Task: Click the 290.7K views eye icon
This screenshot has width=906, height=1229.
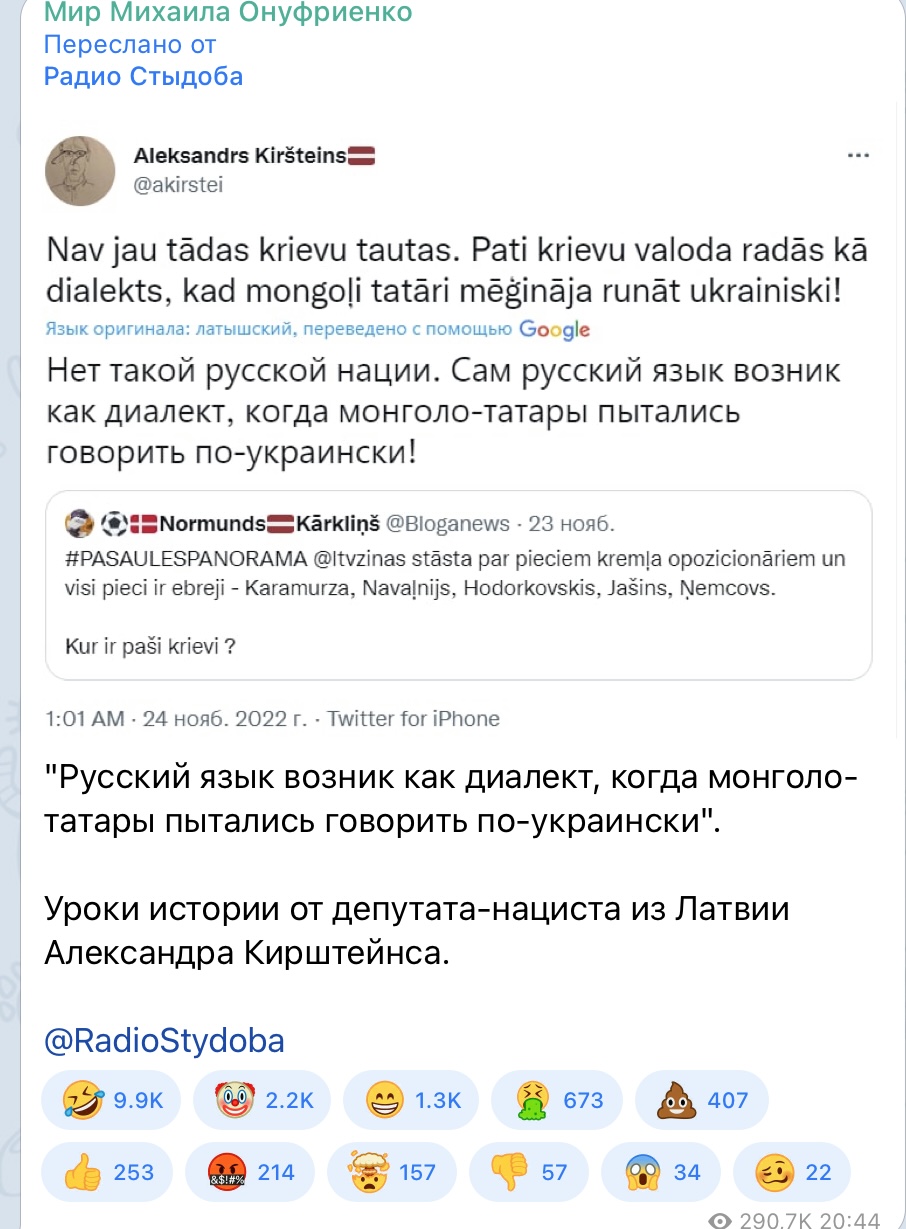Action: [x=719, y=1220]
